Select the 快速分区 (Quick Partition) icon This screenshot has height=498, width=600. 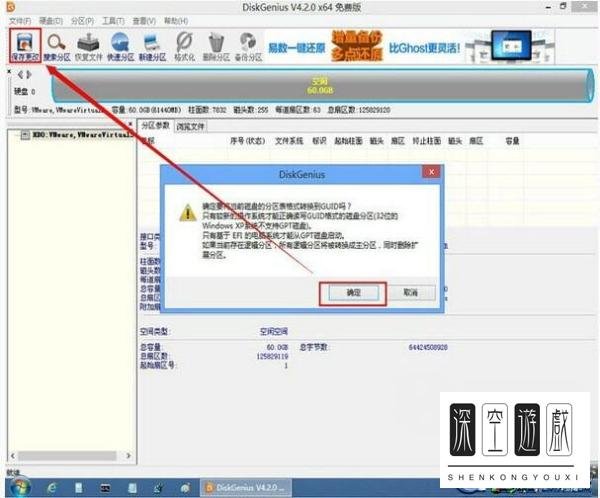[120, 45]
